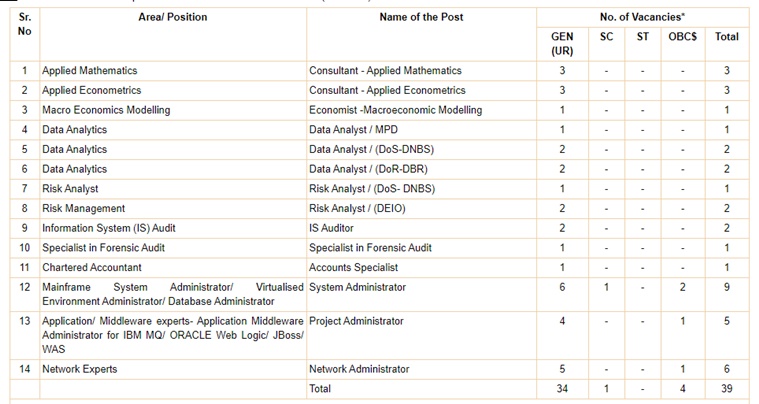The image size is (759, 404).
Task: Click the 'Sr. No' column header
Action: pos(25,24)
